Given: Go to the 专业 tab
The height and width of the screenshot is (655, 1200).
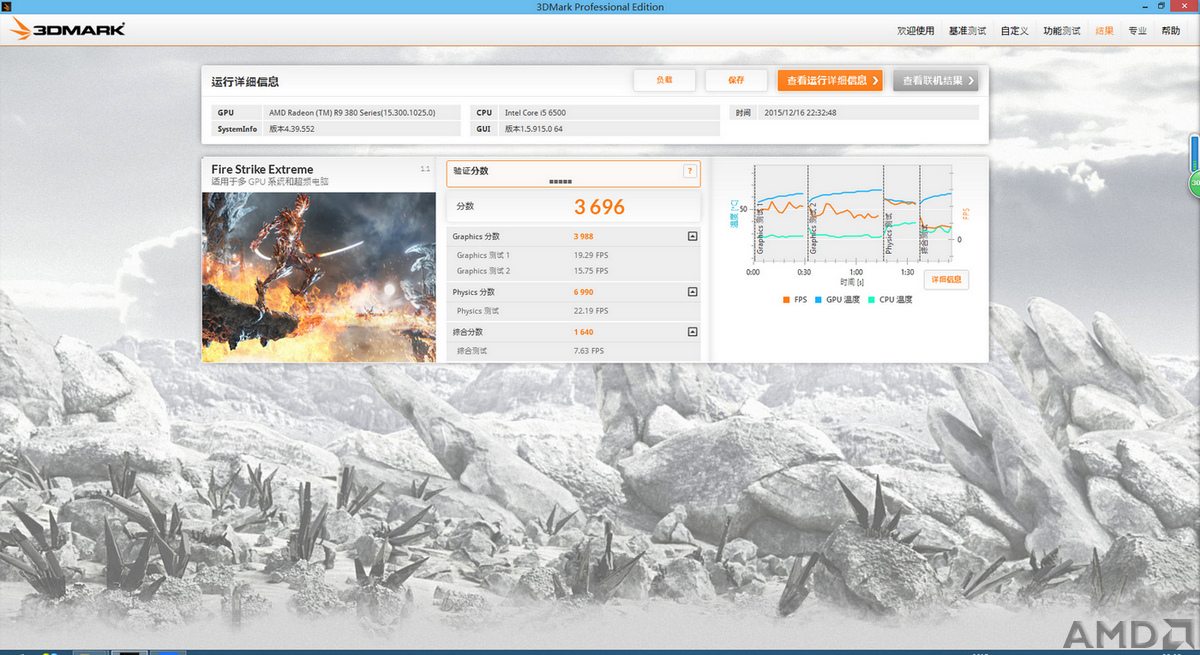Looking at the screenshot, I should pos(1137,31).
